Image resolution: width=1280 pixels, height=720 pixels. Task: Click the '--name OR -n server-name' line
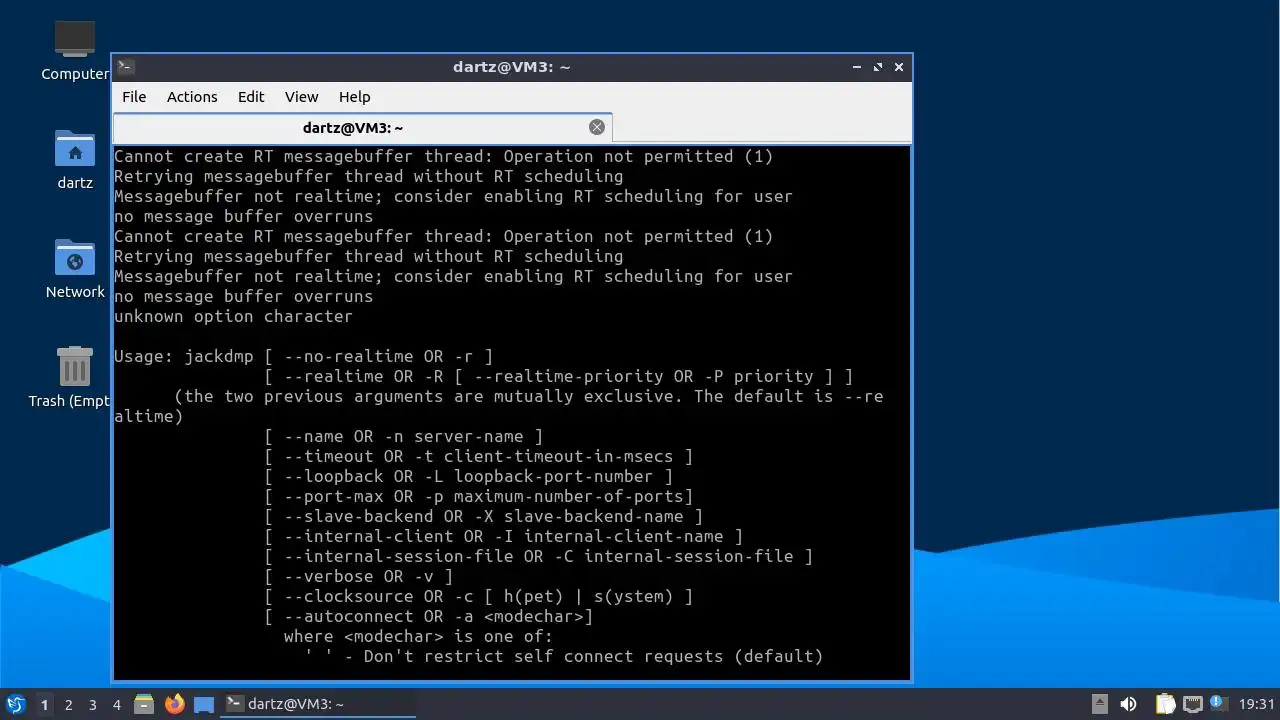[x=403, y=436]
